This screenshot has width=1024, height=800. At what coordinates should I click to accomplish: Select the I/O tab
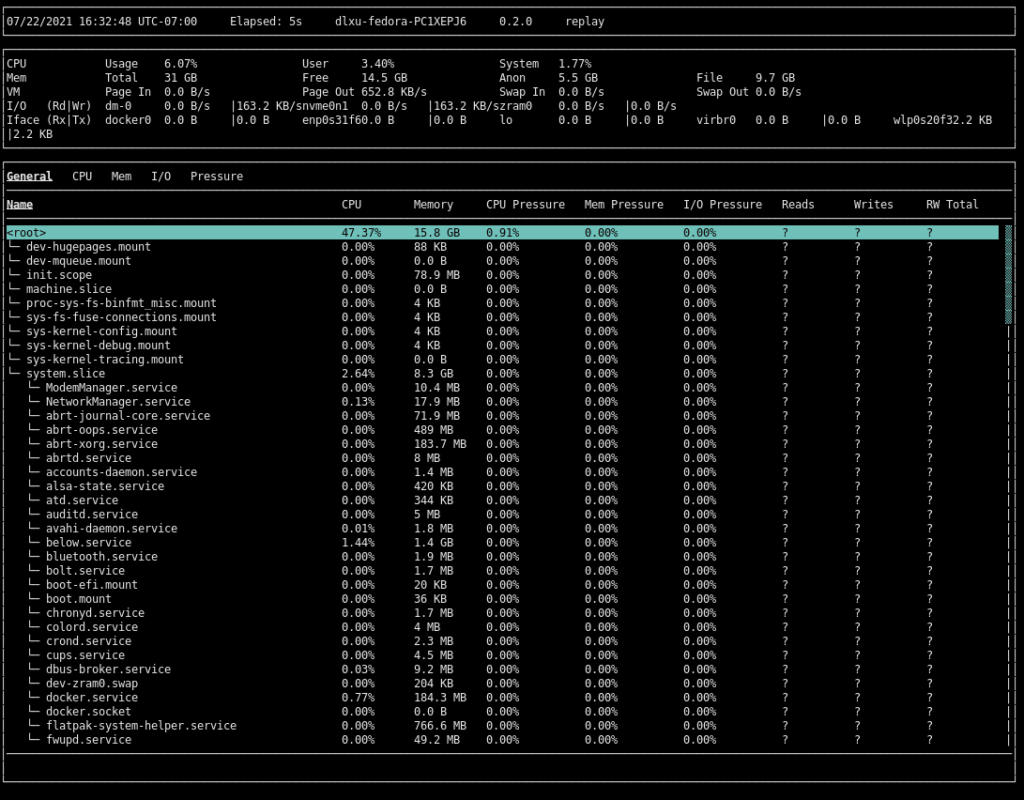(161, 176)
